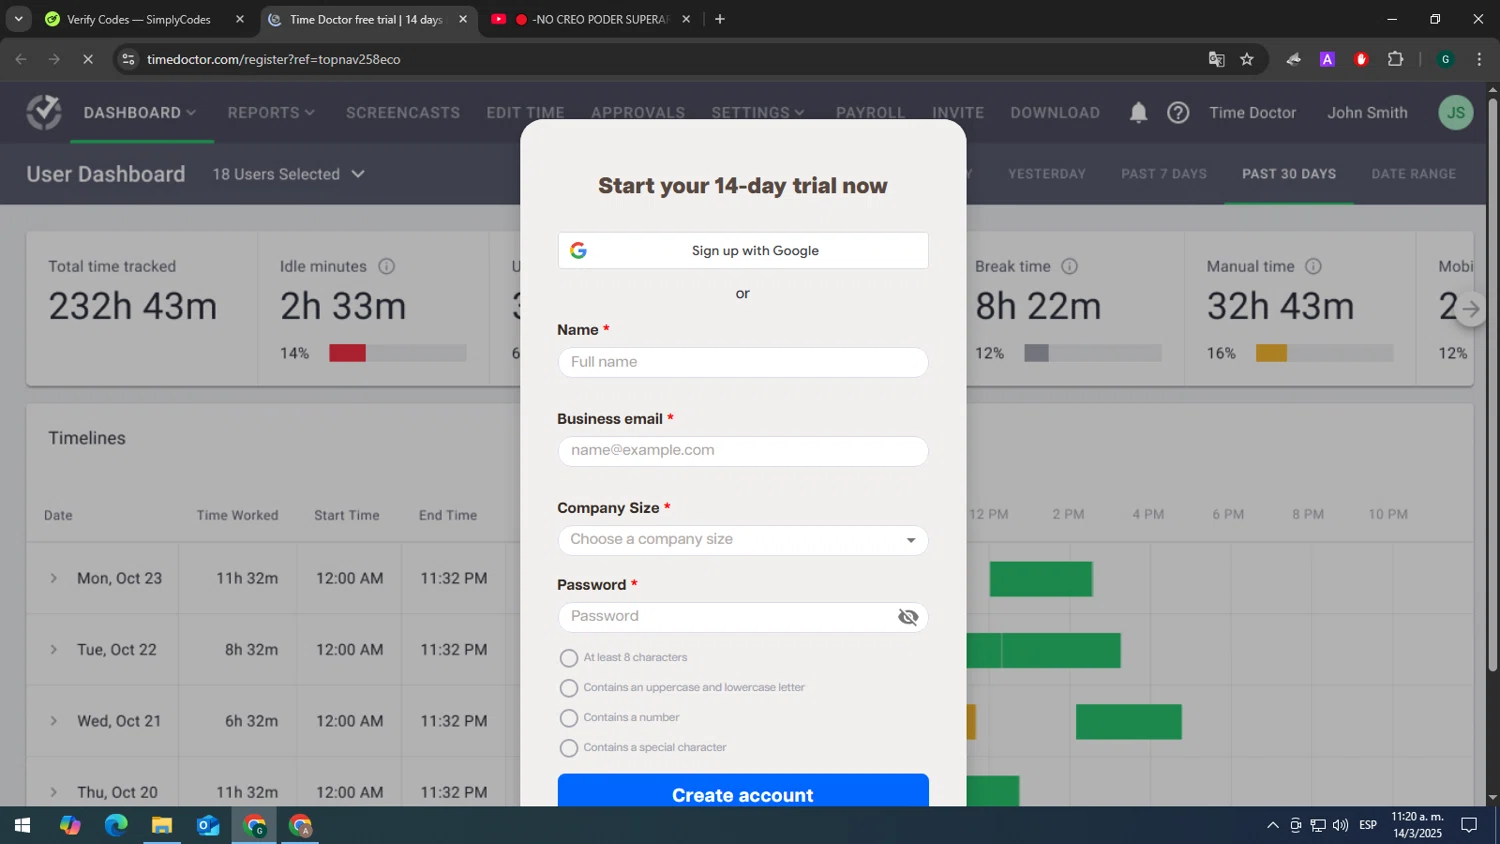Open File Explorer from taskbar
Viewport: 1500px width, 844px height.
pyautogui.click(x=162, y=825)
